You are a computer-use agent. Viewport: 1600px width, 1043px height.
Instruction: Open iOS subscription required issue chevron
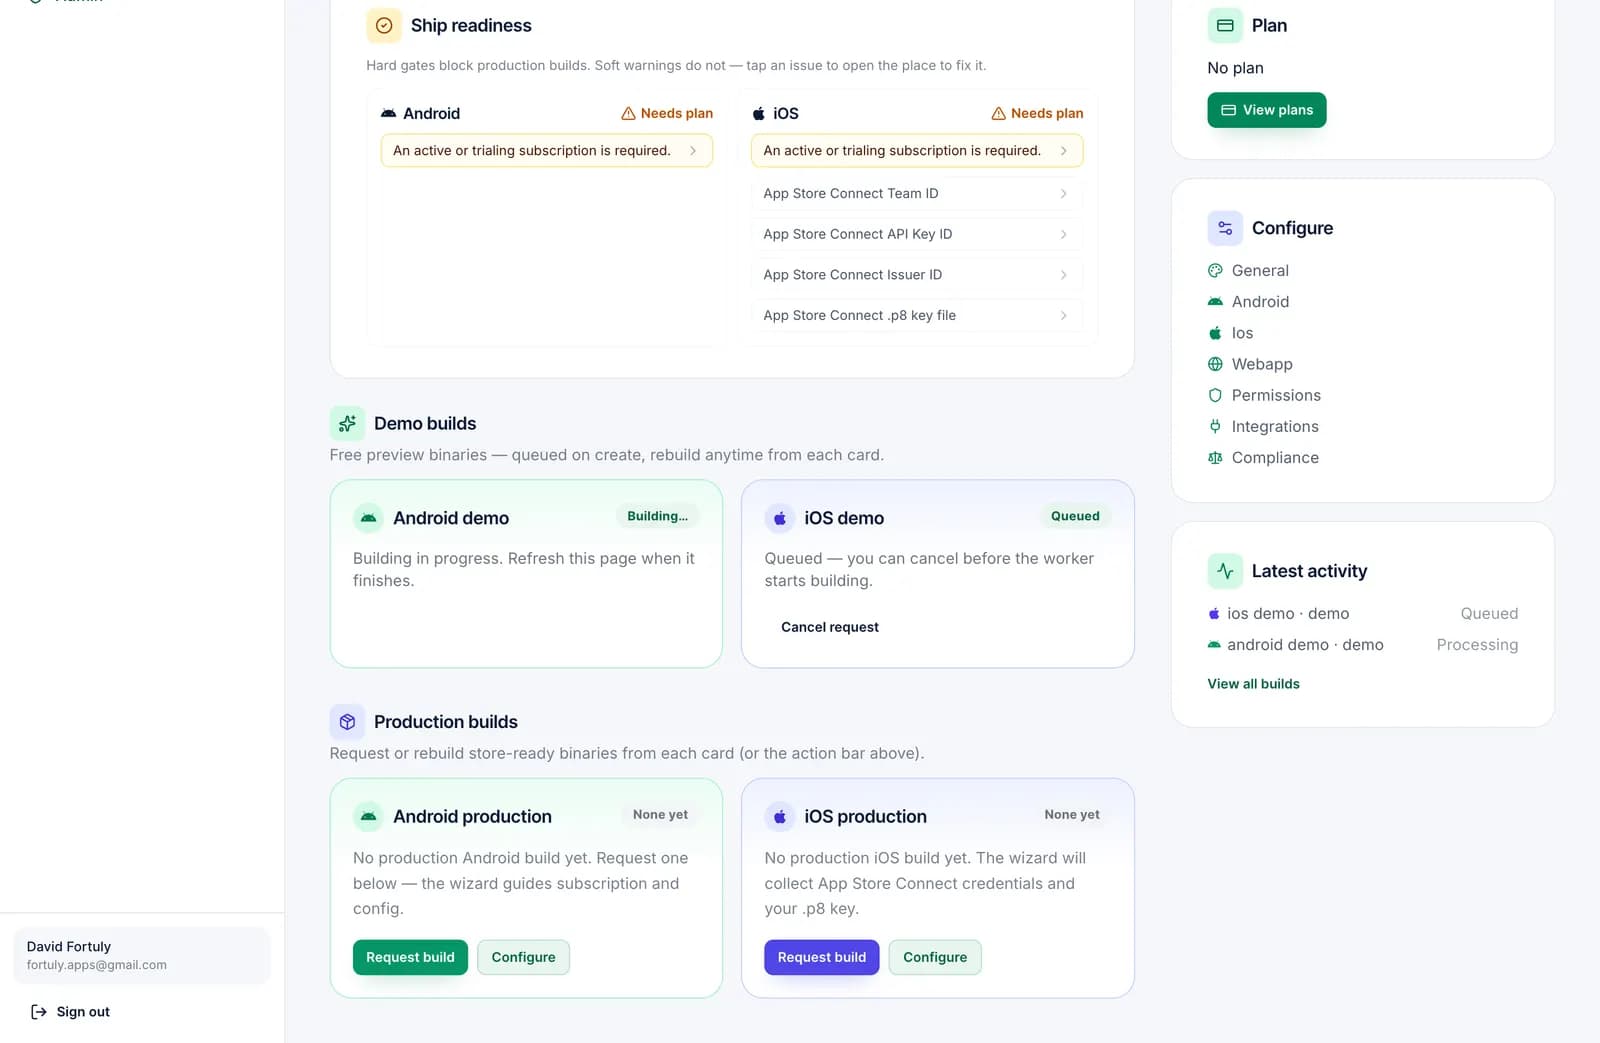pyautogui.click(x=1063, y=151)
